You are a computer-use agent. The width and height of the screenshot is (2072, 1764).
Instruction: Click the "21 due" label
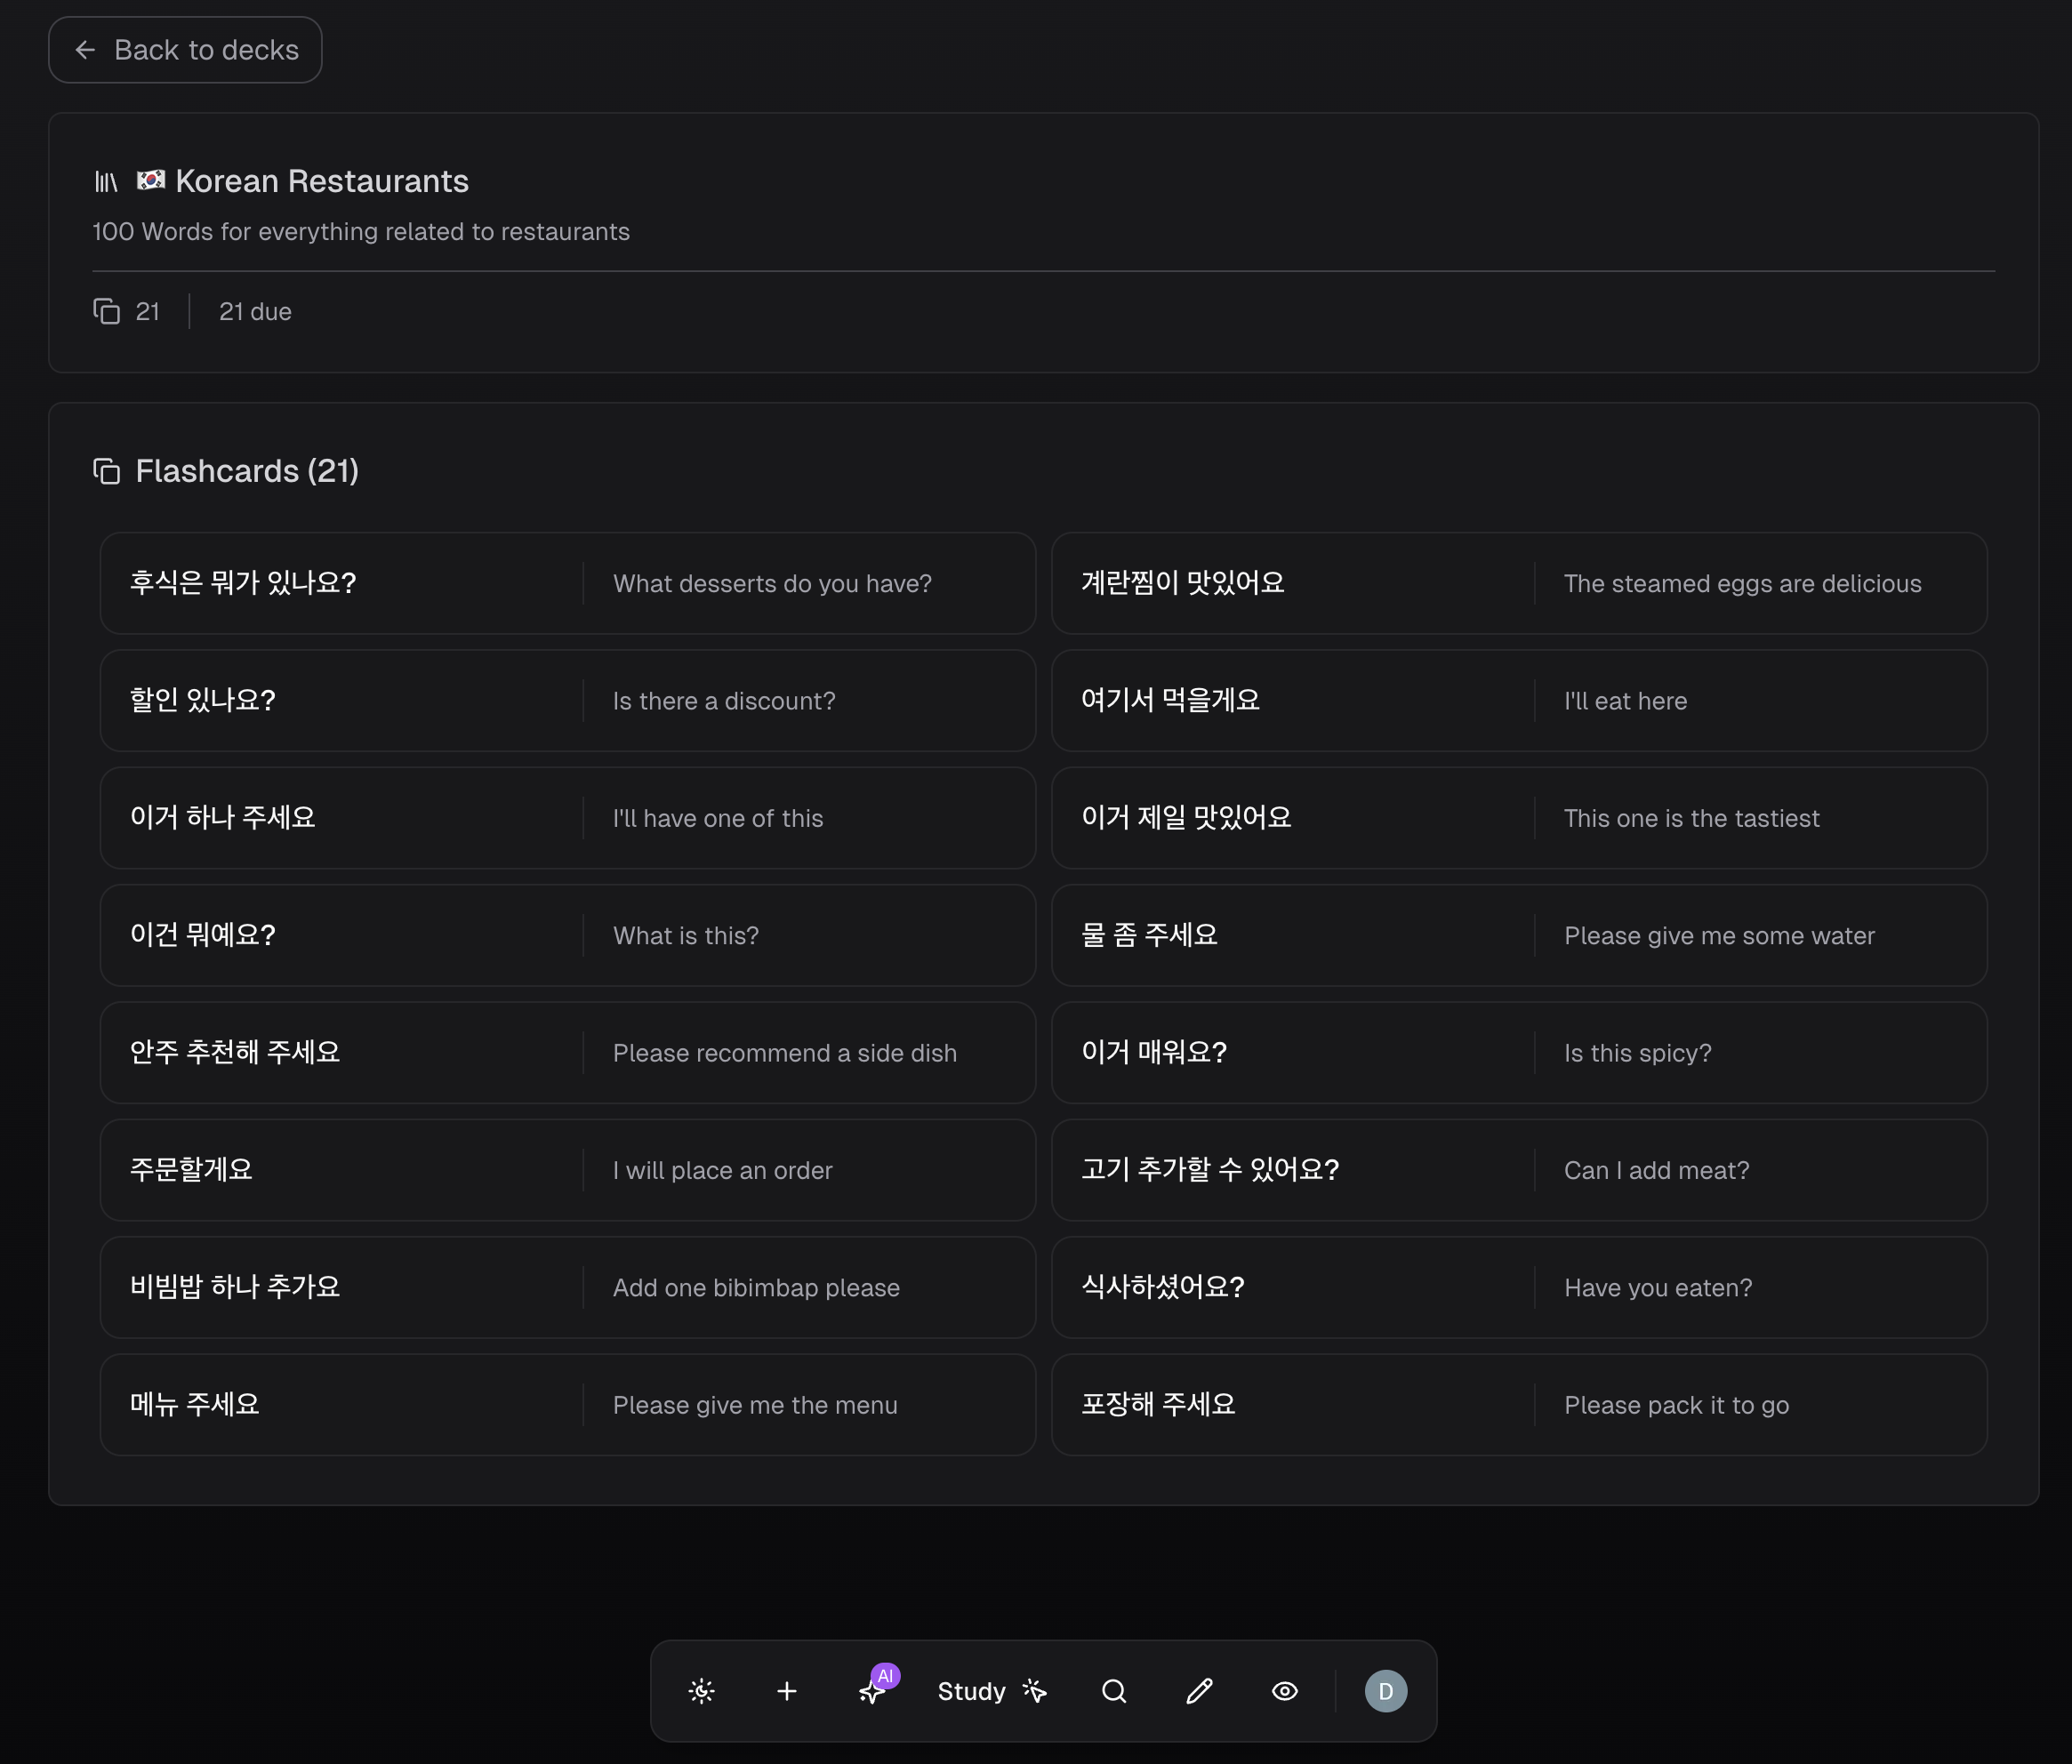click(255, 311)
